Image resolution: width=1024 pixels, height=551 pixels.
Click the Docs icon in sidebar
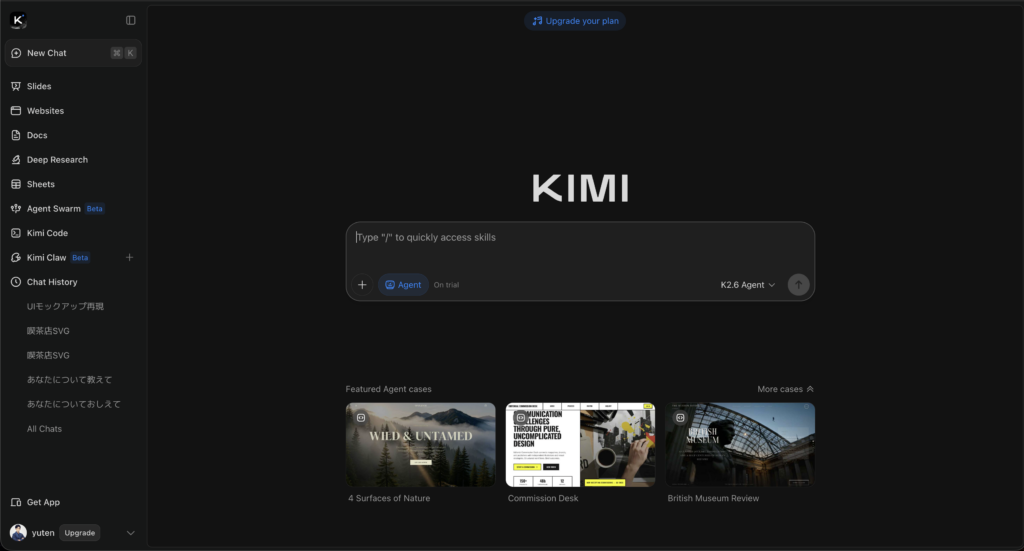pos(16,135)
